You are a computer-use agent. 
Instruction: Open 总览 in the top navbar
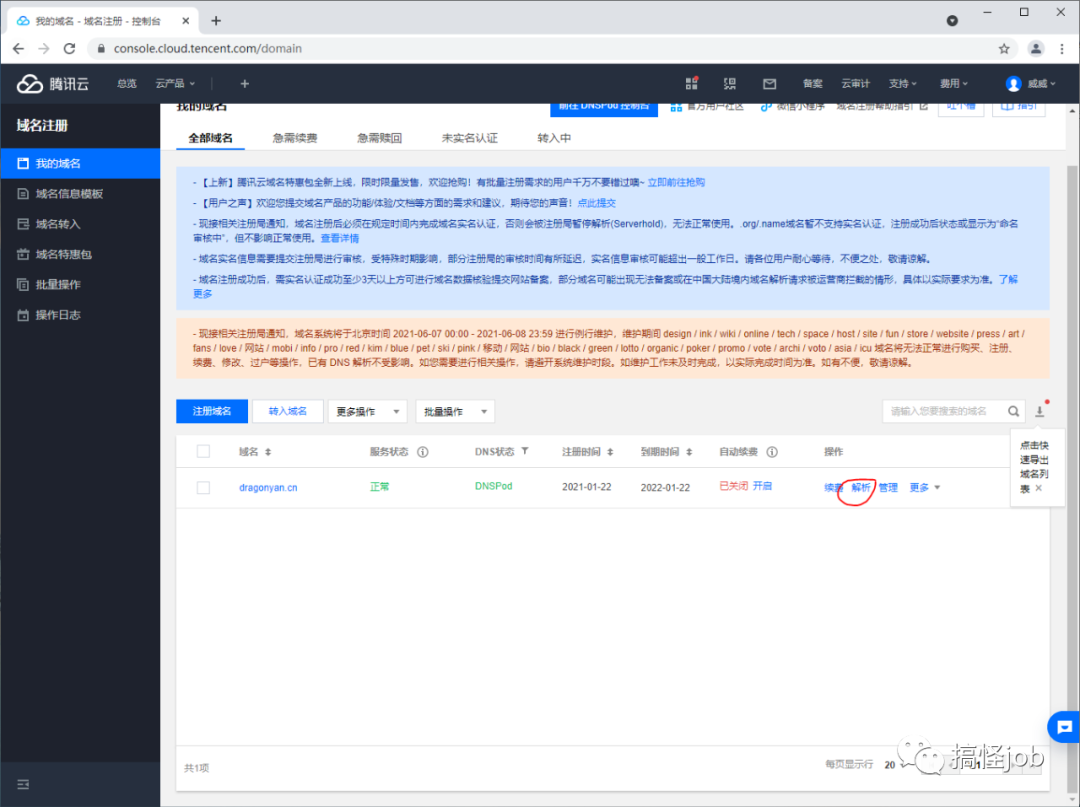(x=127, y=83)
